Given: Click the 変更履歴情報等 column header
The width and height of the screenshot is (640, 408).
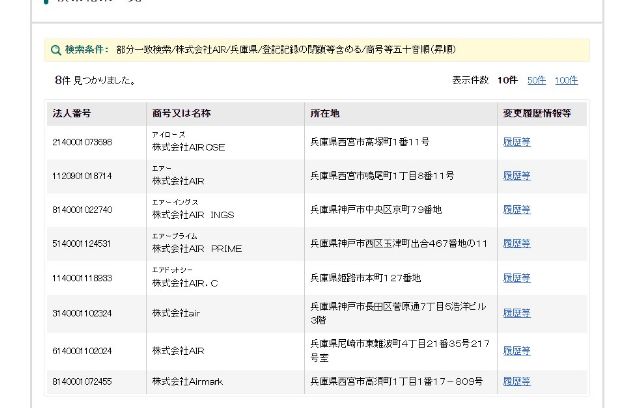Looking at the screenshot, I should coord(537,113).
